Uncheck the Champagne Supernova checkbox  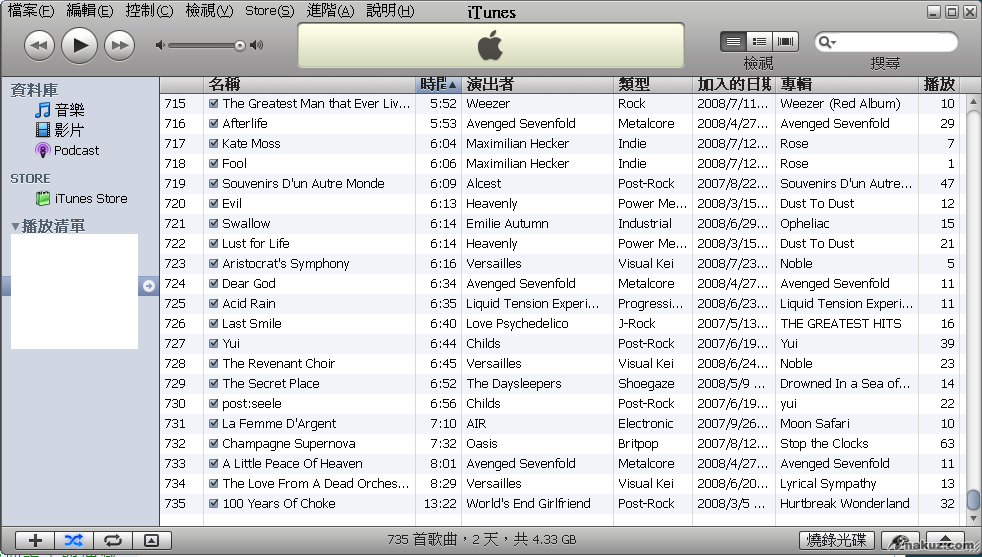214,444
